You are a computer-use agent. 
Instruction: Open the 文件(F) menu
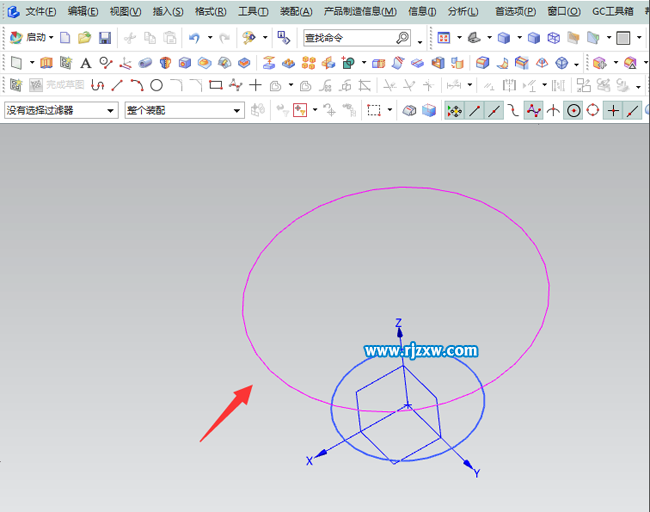pyautogui.click(x=40, y=11)
